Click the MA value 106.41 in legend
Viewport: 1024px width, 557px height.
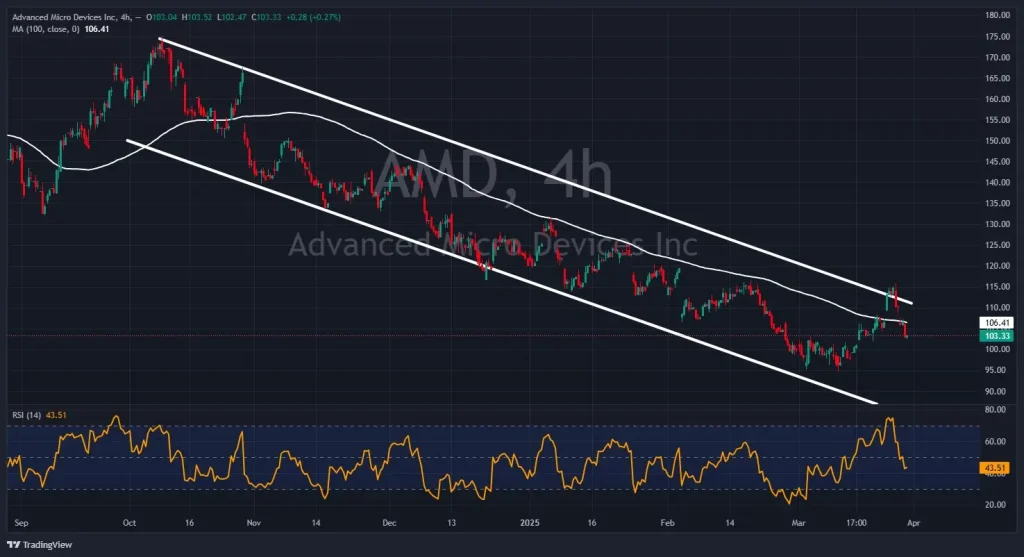click(x=97, y=29)
